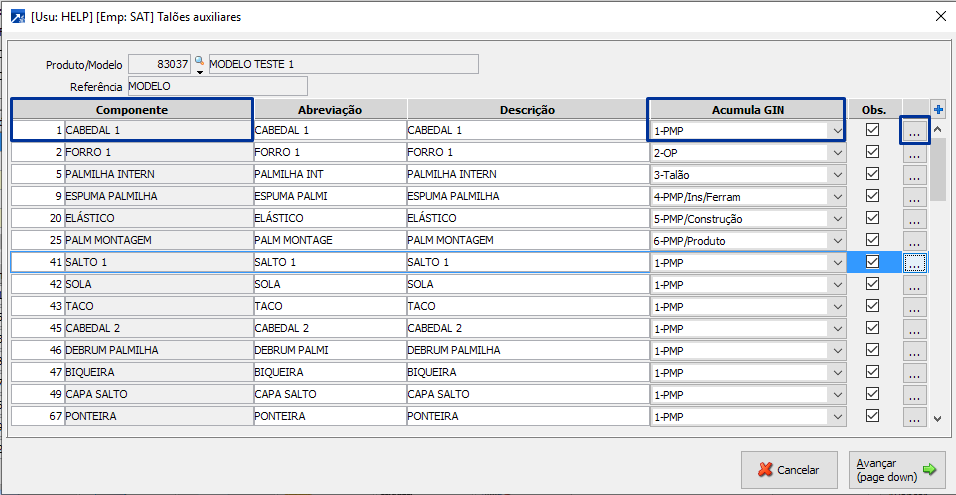Click ellipsis button in FORRO 1 row

click(915, 152)
